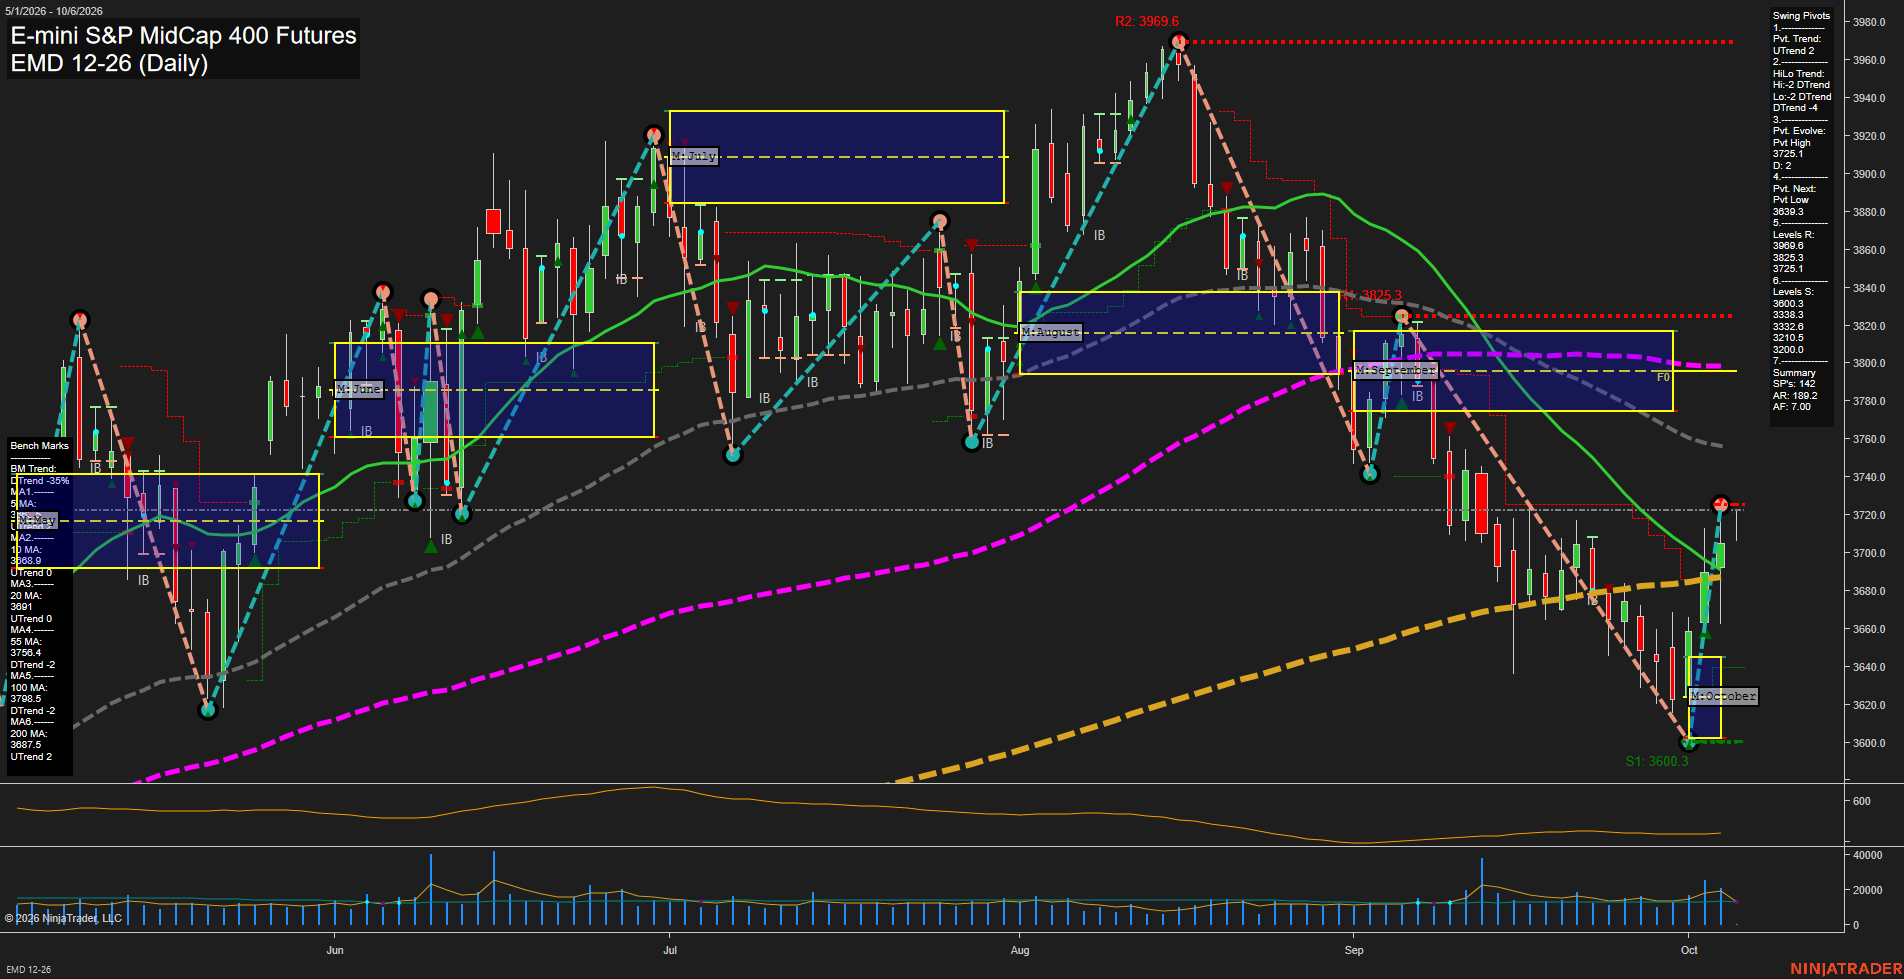Click the 3800.0 price axis label
1904x979 pixels.
coord(1869,364)
